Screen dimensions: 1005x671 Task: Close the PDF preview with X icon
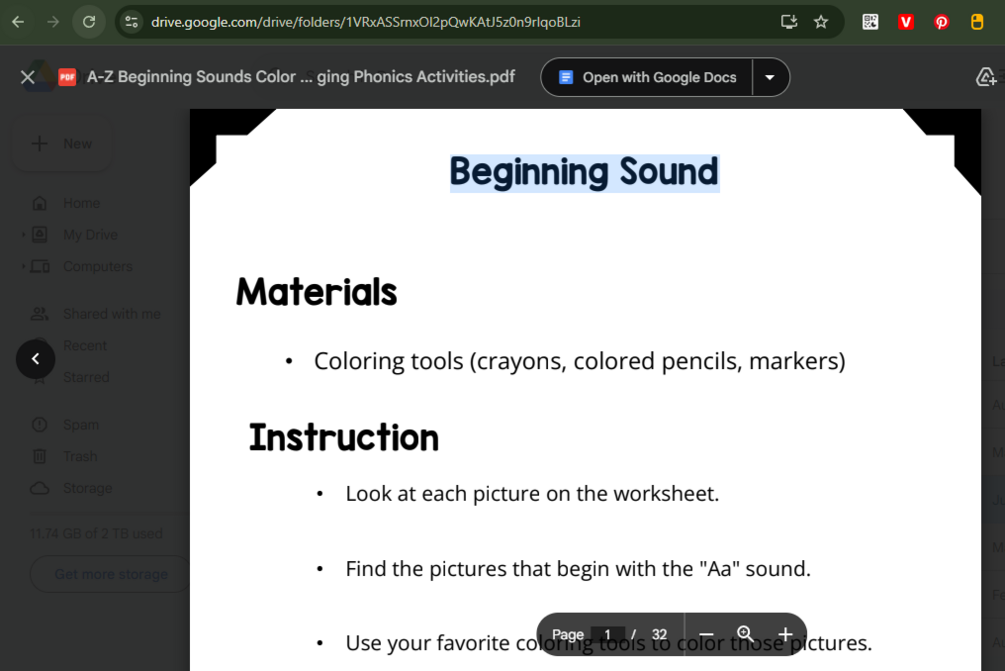pos(28,78)
